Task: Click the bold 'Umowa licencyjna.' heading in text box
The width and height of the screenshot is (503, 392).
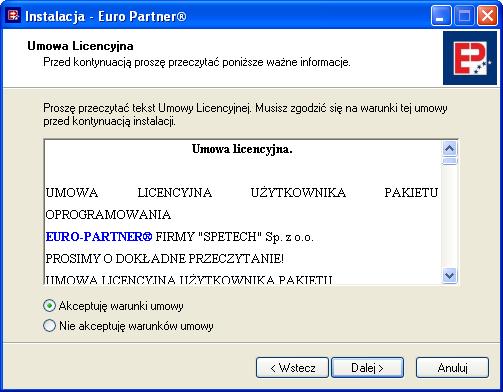Action: click(x=242, y=149)
